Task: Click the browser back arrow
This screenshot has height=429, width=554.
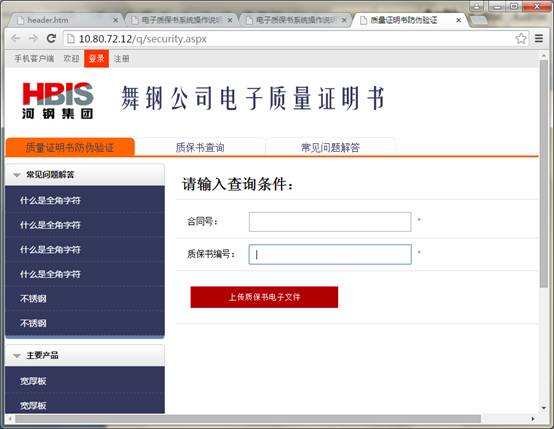Action: [x=16, y=39]
